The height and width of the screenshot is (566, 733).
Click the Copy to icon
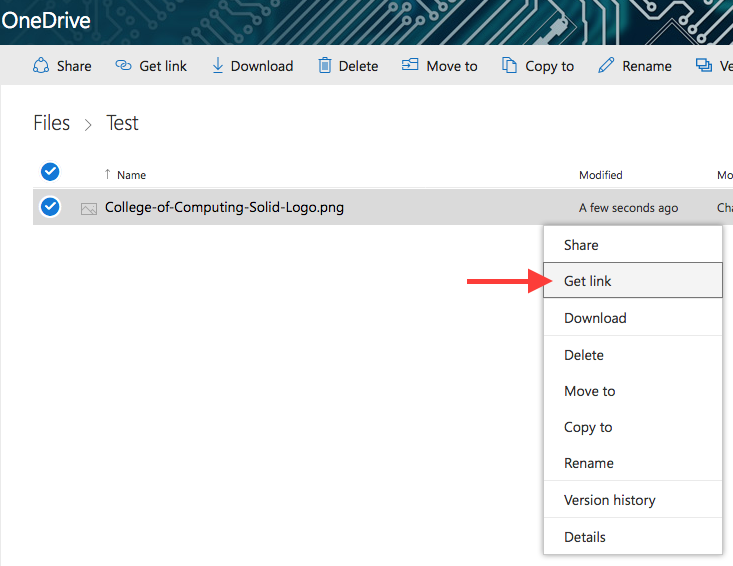(x=510, y=66)
